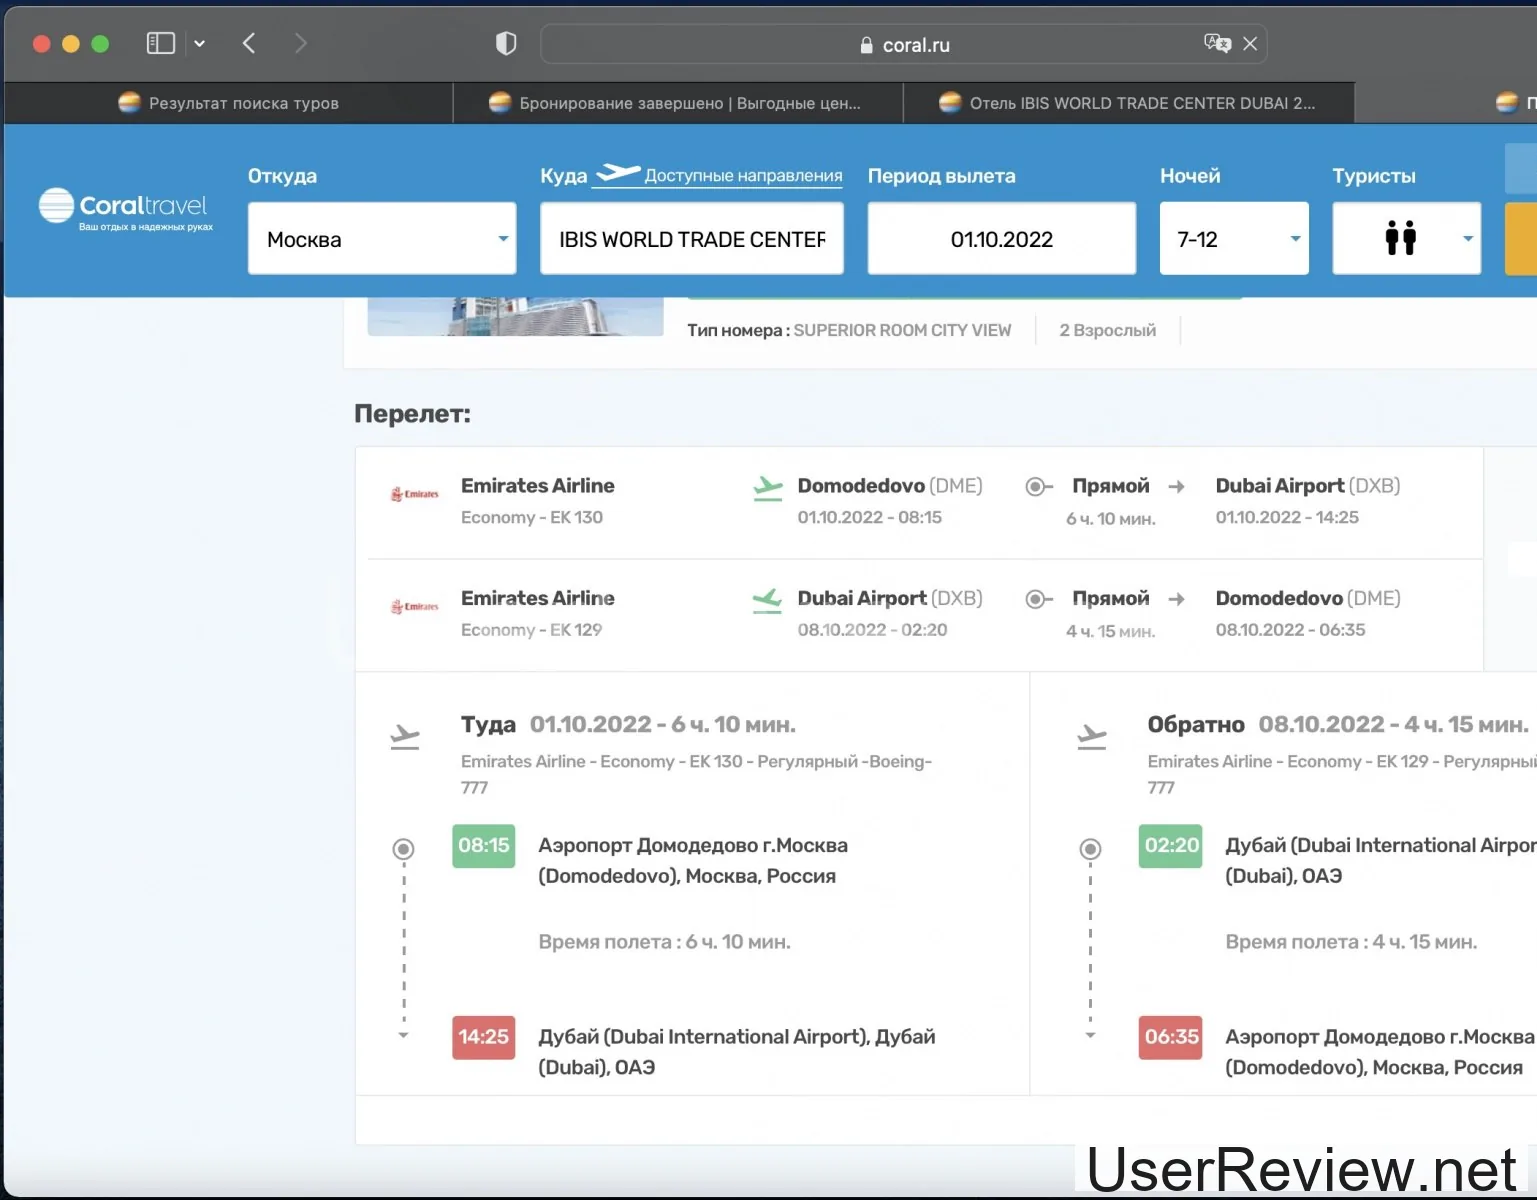Click the privacy shield icon

(x=506, y=43)
